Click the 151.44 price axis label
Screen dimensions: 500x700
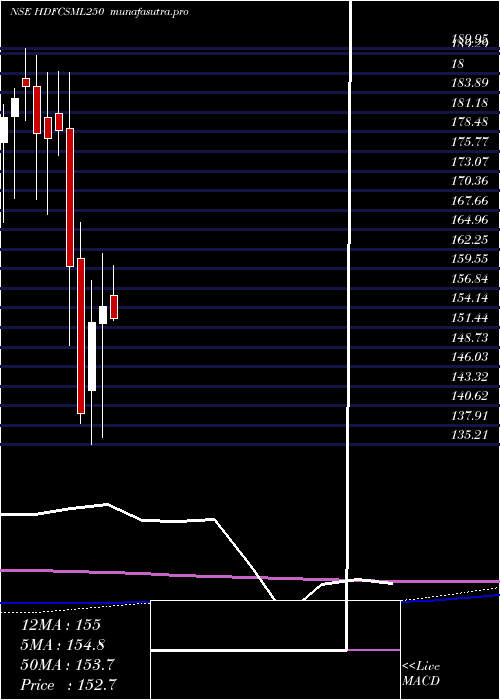pos(470,318)
